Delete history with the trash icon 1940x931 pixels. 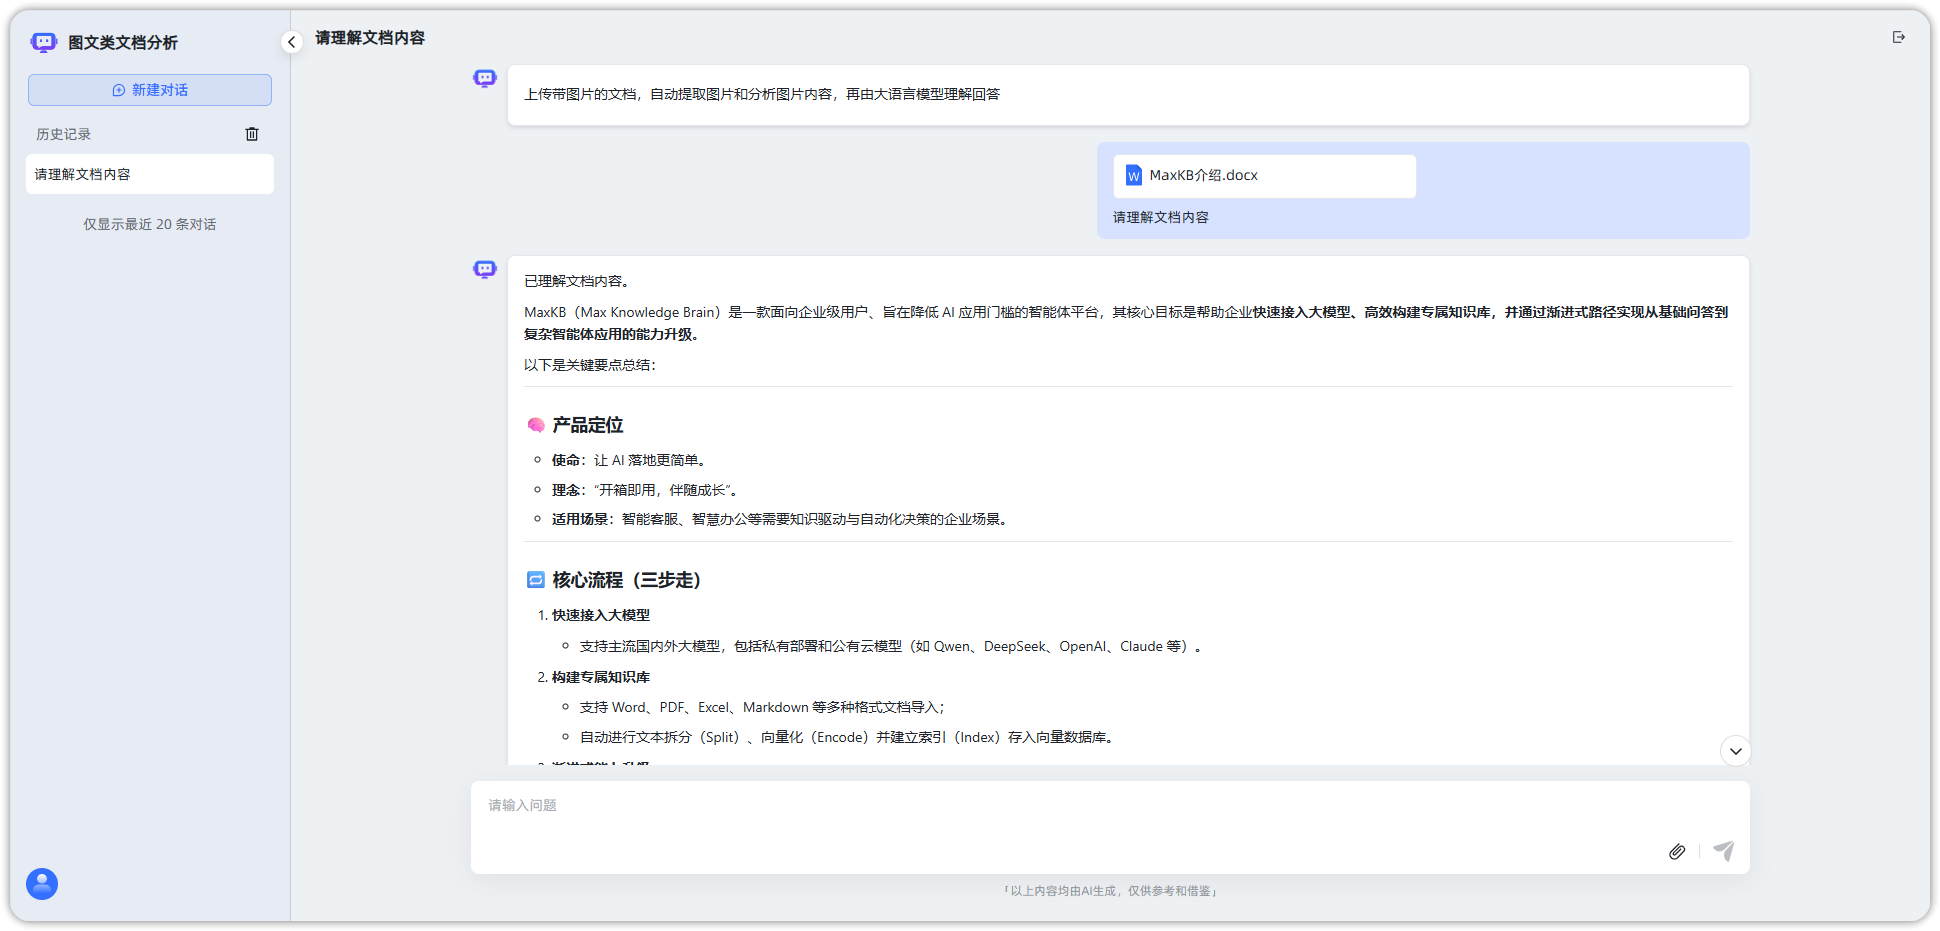[x=252, y=134]
